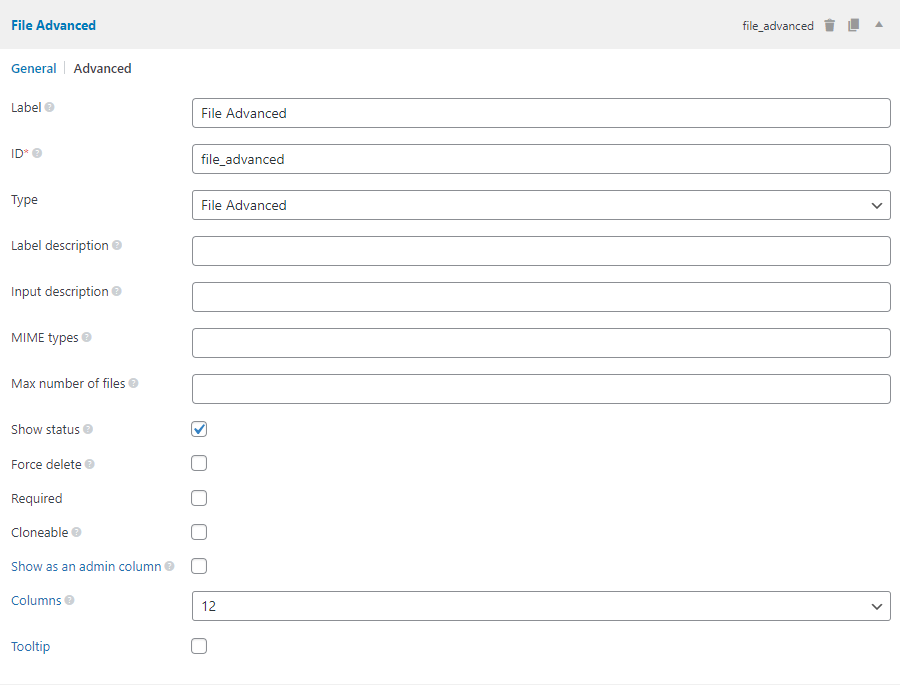
Task: Switch to the Advanced tab
Action: (x=102, y=69)
